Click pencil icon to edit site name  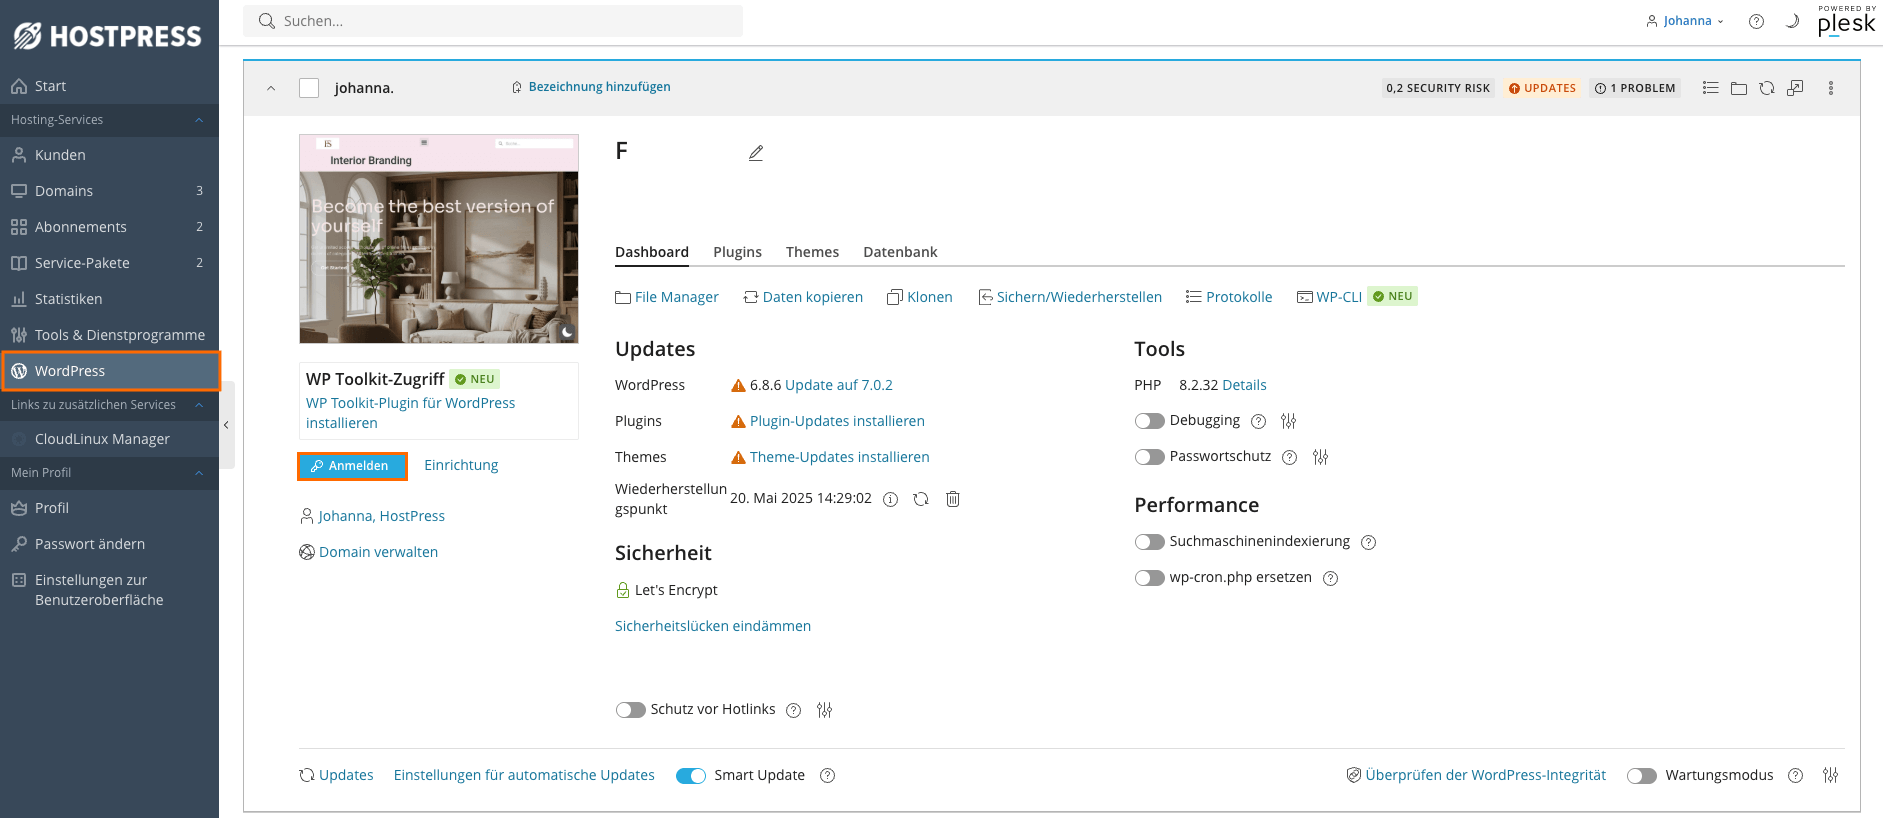point(756,153)
